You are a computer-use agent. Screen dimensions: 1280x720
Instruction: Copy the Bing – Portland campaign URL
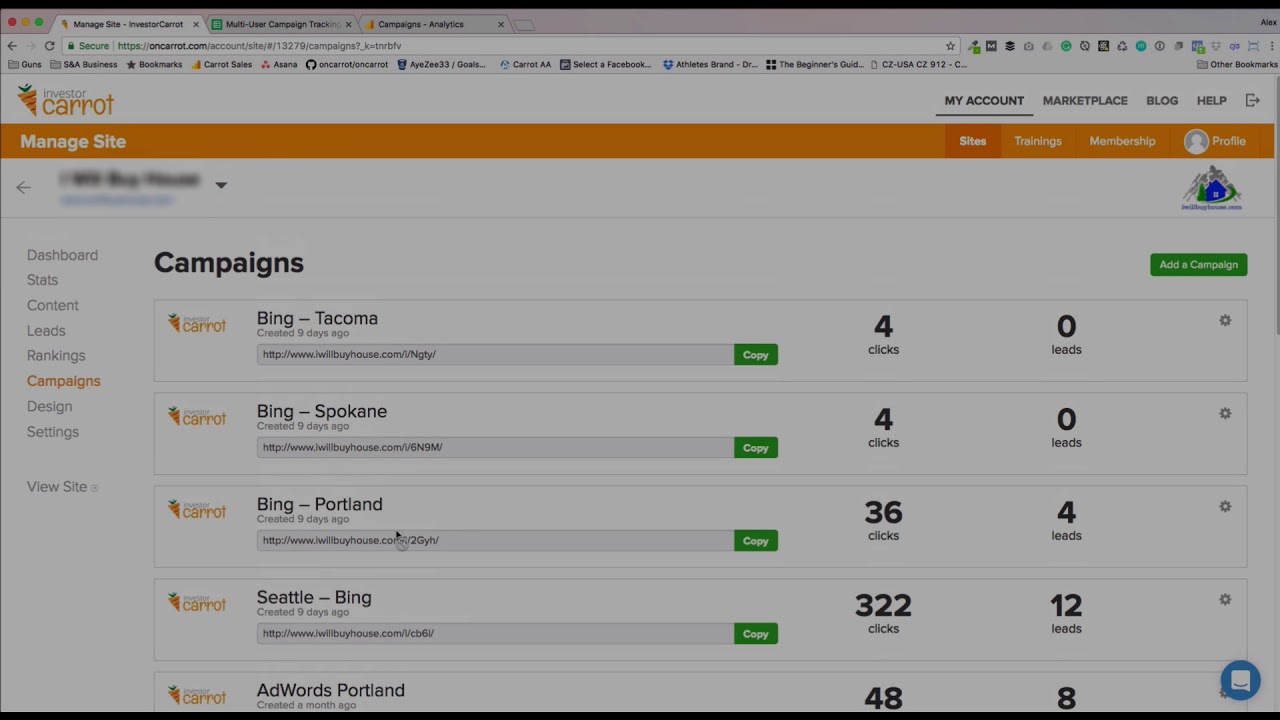pos(755,541)
